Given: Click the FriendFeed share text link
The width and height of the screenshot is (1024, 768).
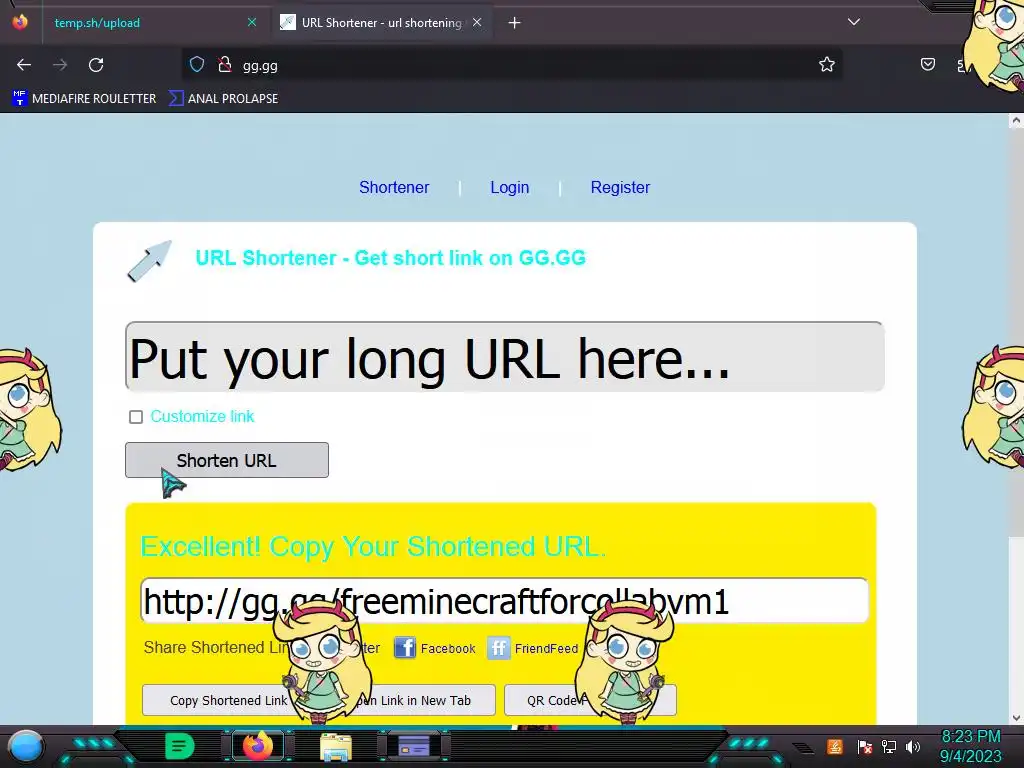Looking at the screenshot, I should tap(546, 648).
